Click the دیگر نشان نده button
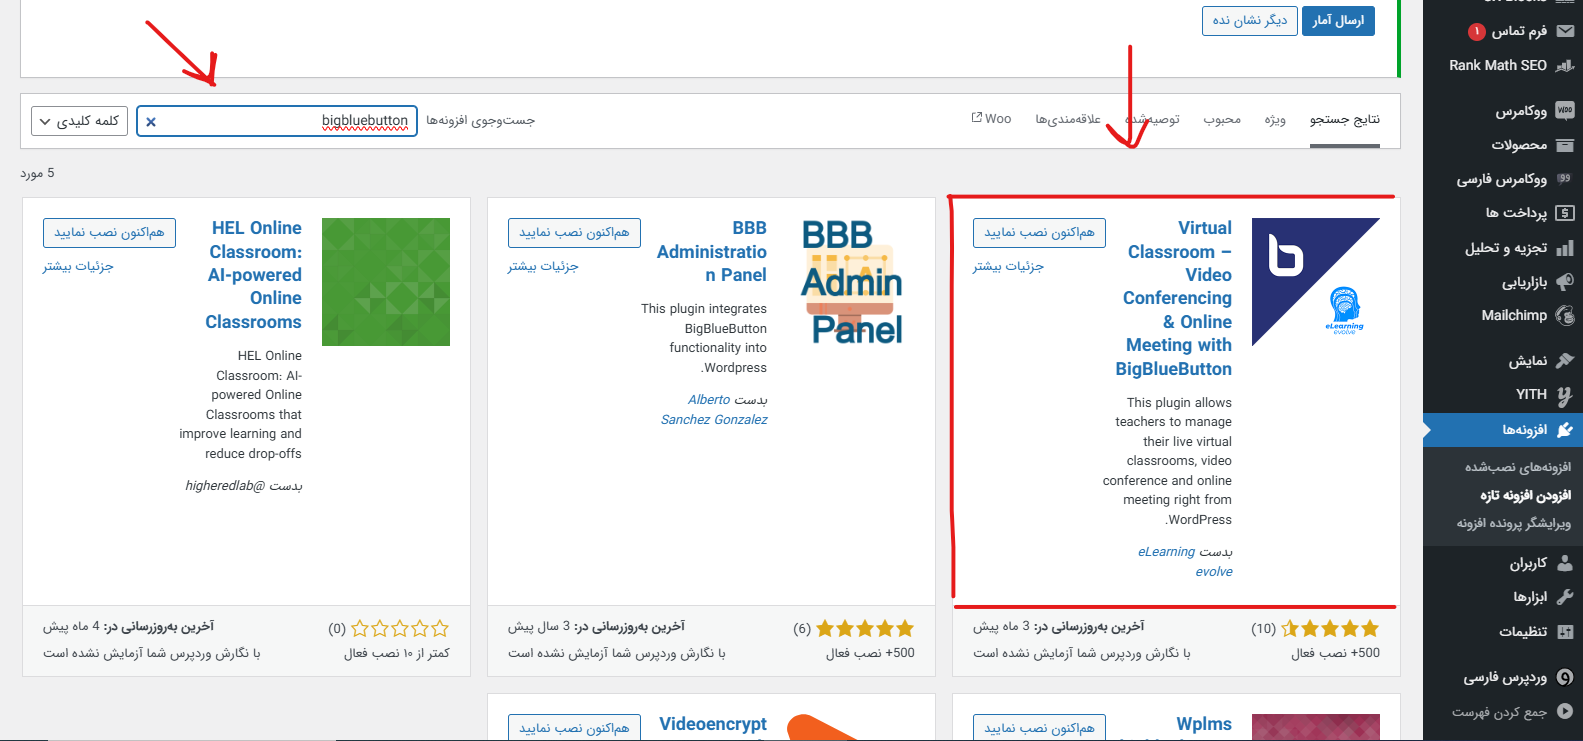This screenshot has height=741, width=1583. click(1250, 21)
